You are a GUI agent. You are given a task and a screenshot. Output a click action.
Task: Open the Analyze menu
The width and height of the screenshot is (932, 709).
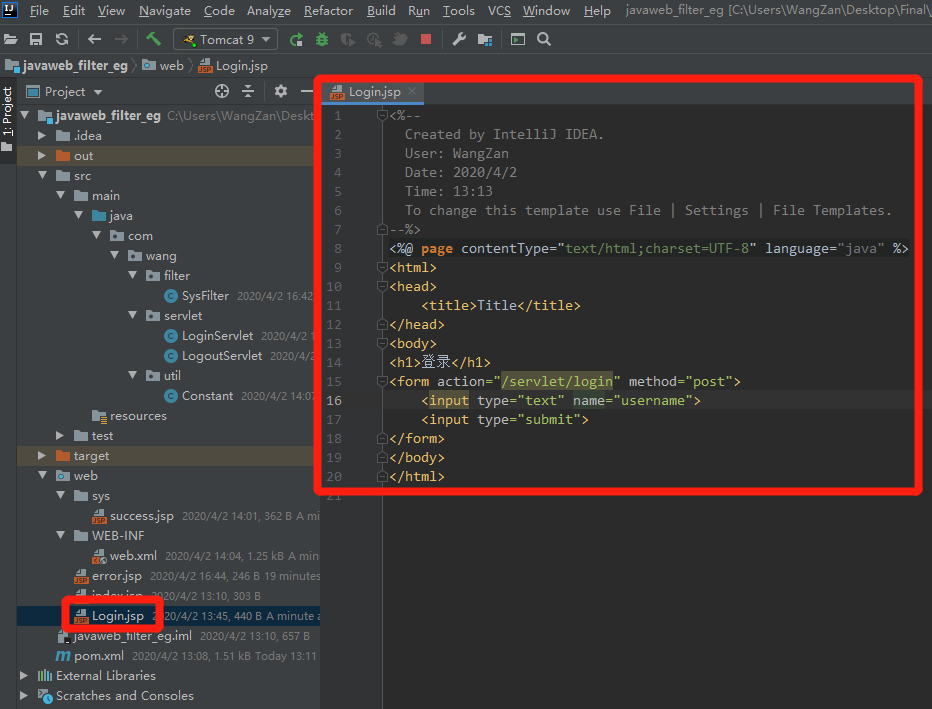(269, 11)
